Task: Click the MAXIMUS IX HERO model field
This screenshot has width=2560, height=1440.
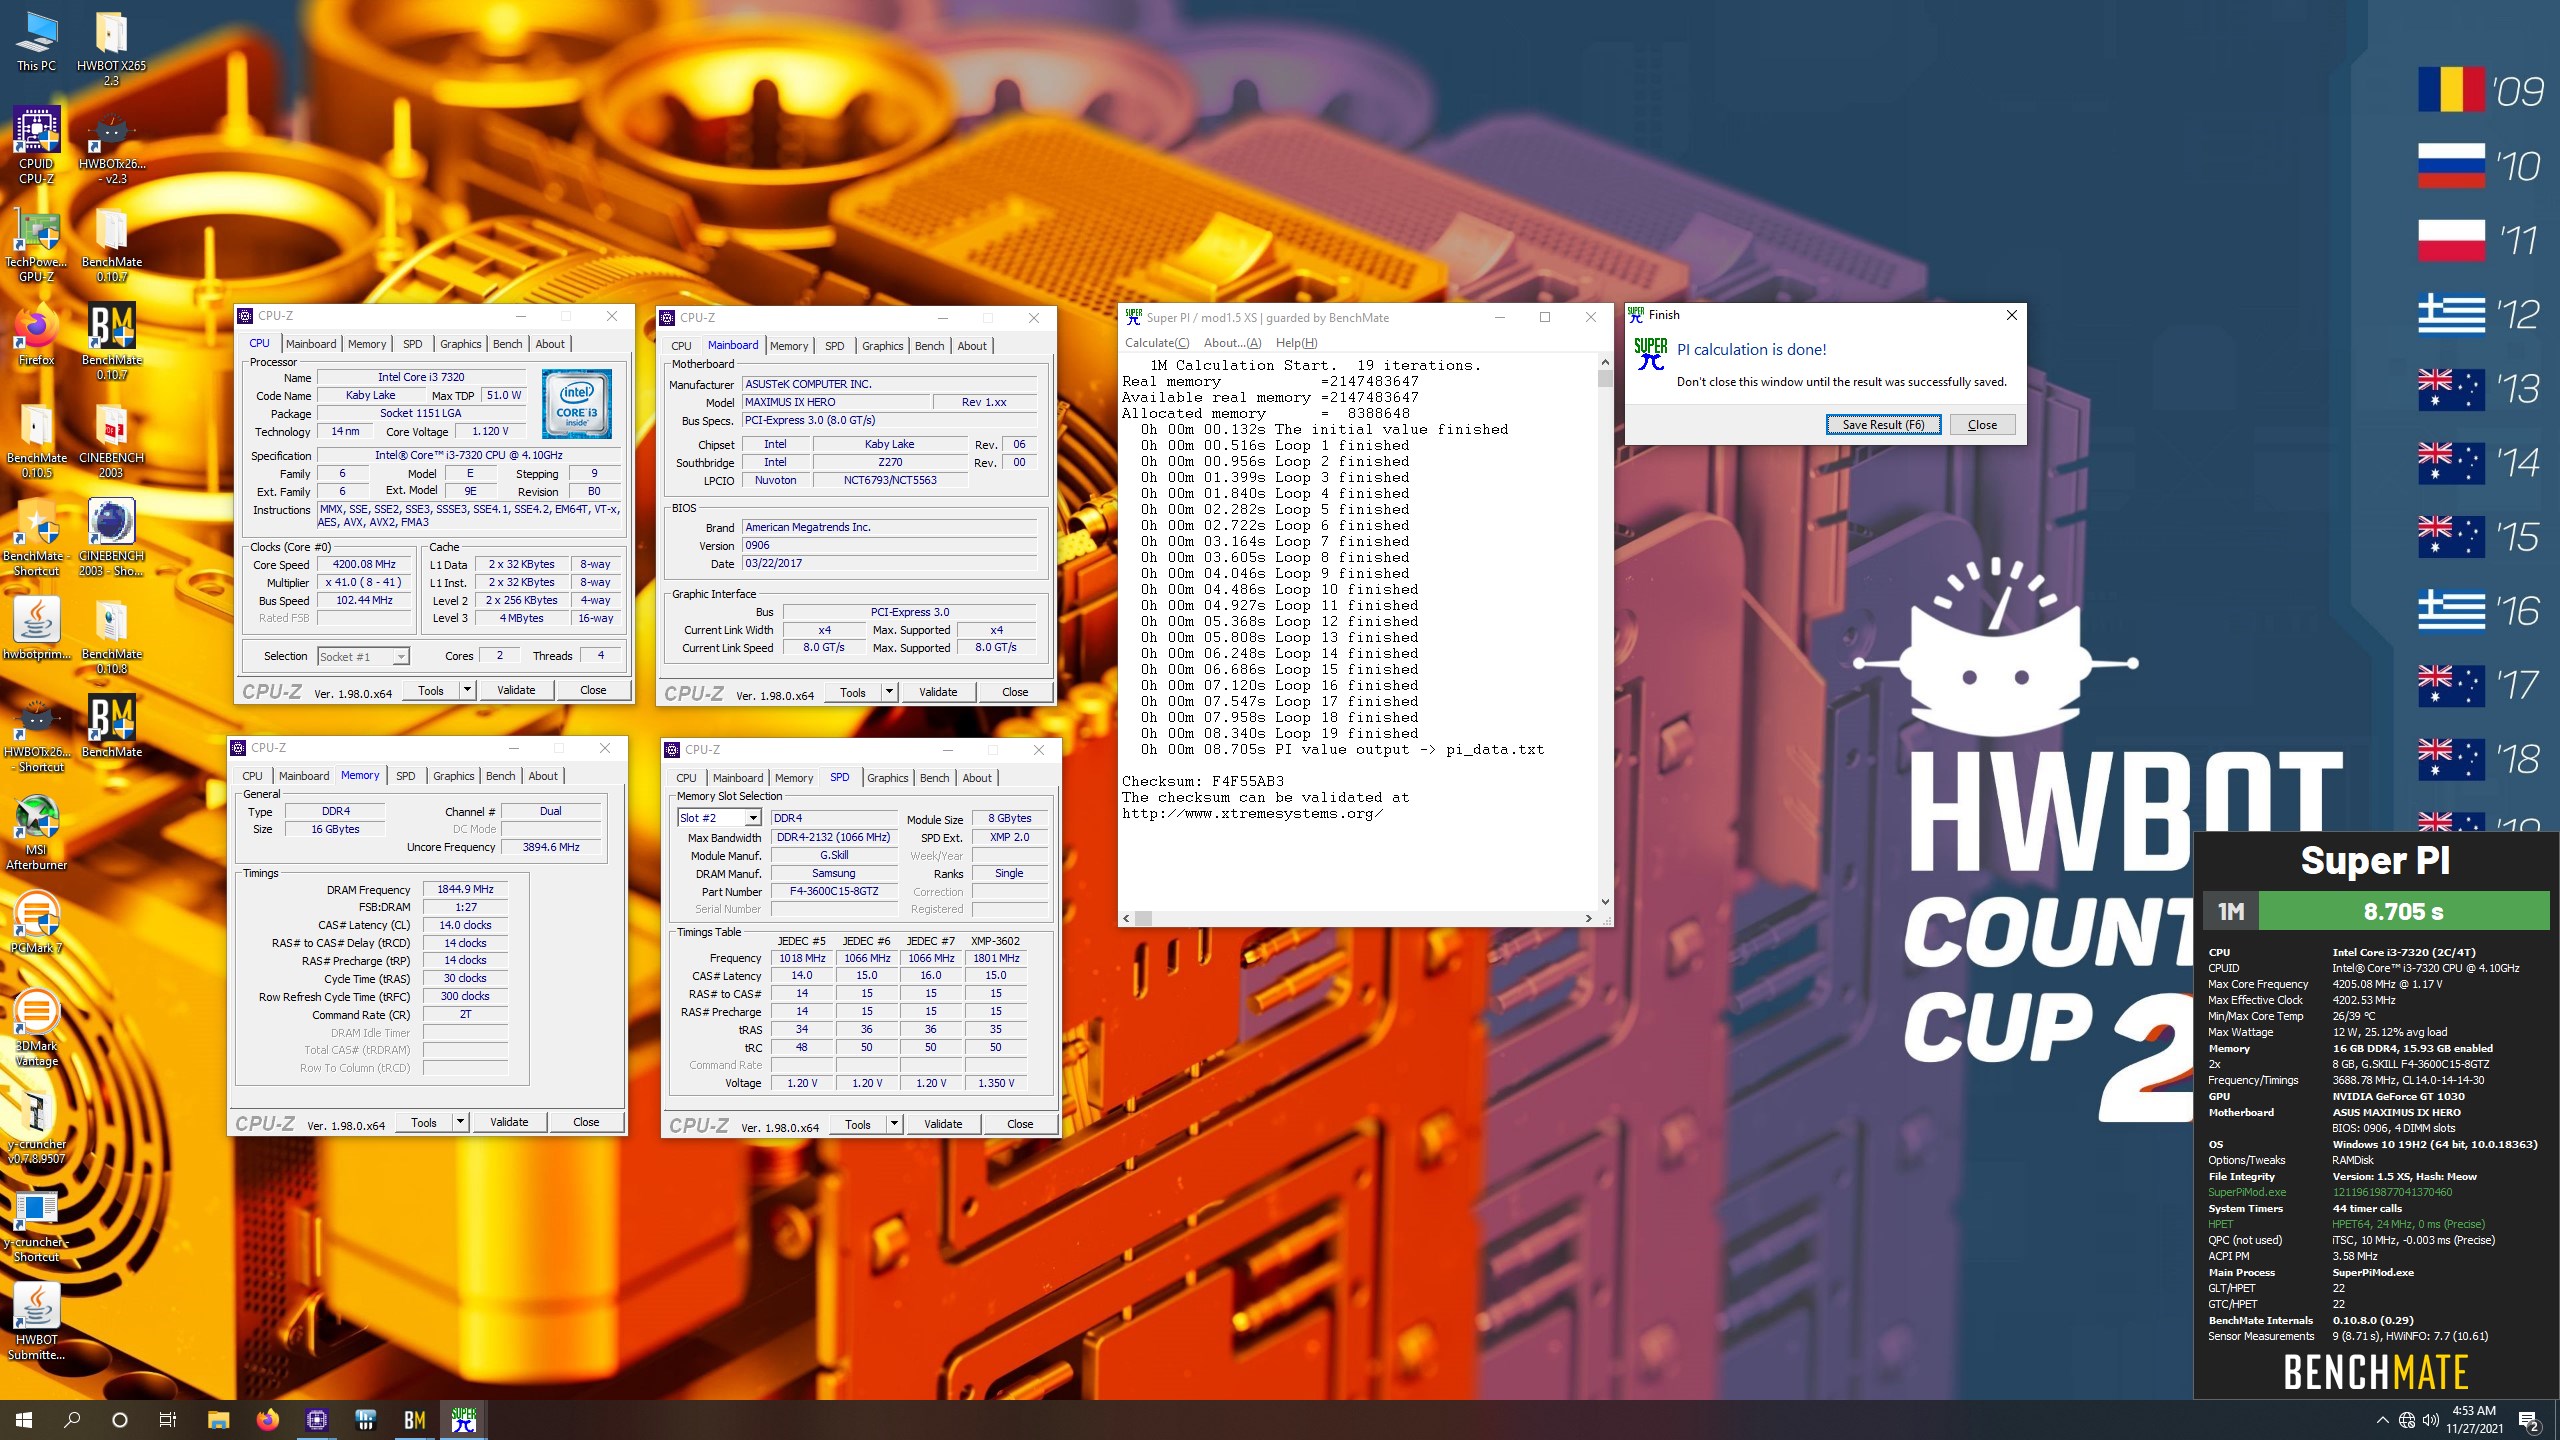Action: click(x=834, y=402)
